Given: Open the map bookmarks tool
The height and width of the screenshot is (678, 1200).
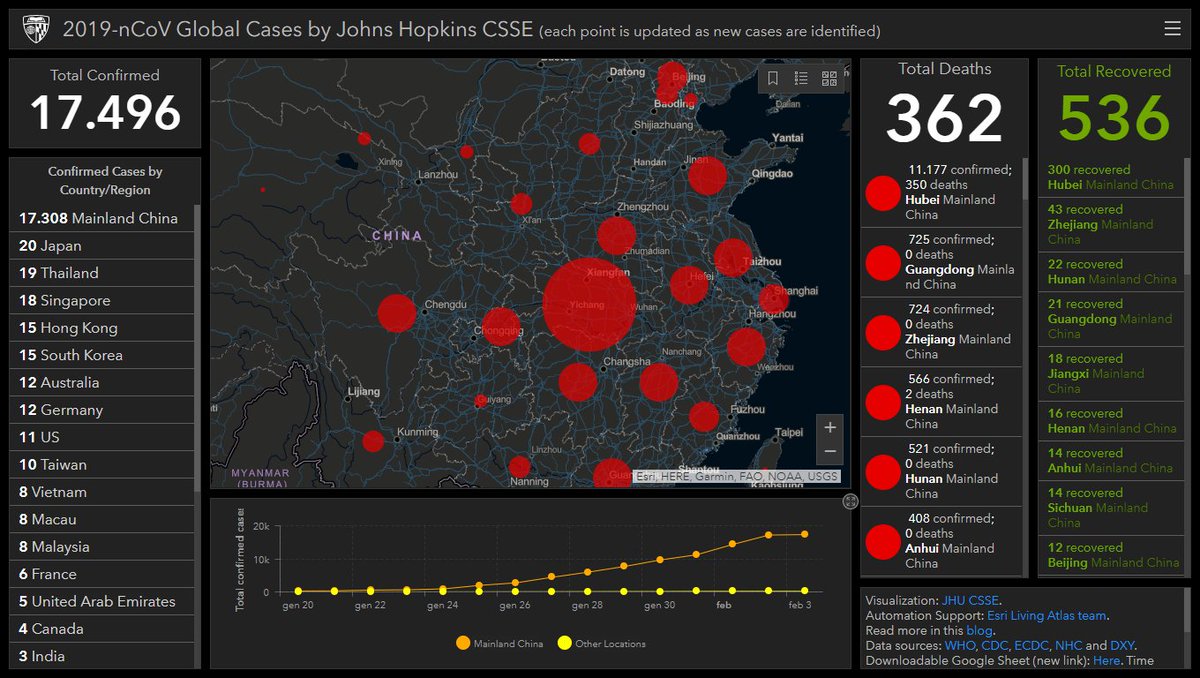Looking at the screenshot, I should (773, 78).
